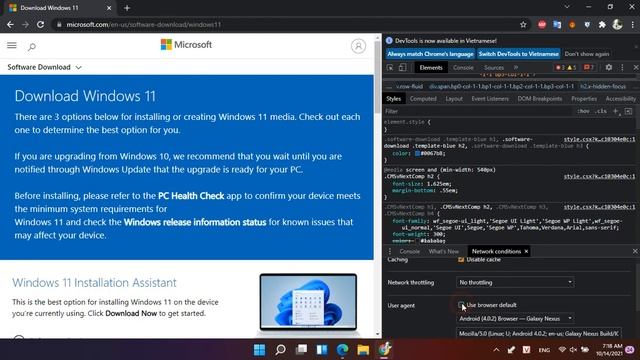Open the Event Listeners tab

pyautogui.click(x=490, y=99)
